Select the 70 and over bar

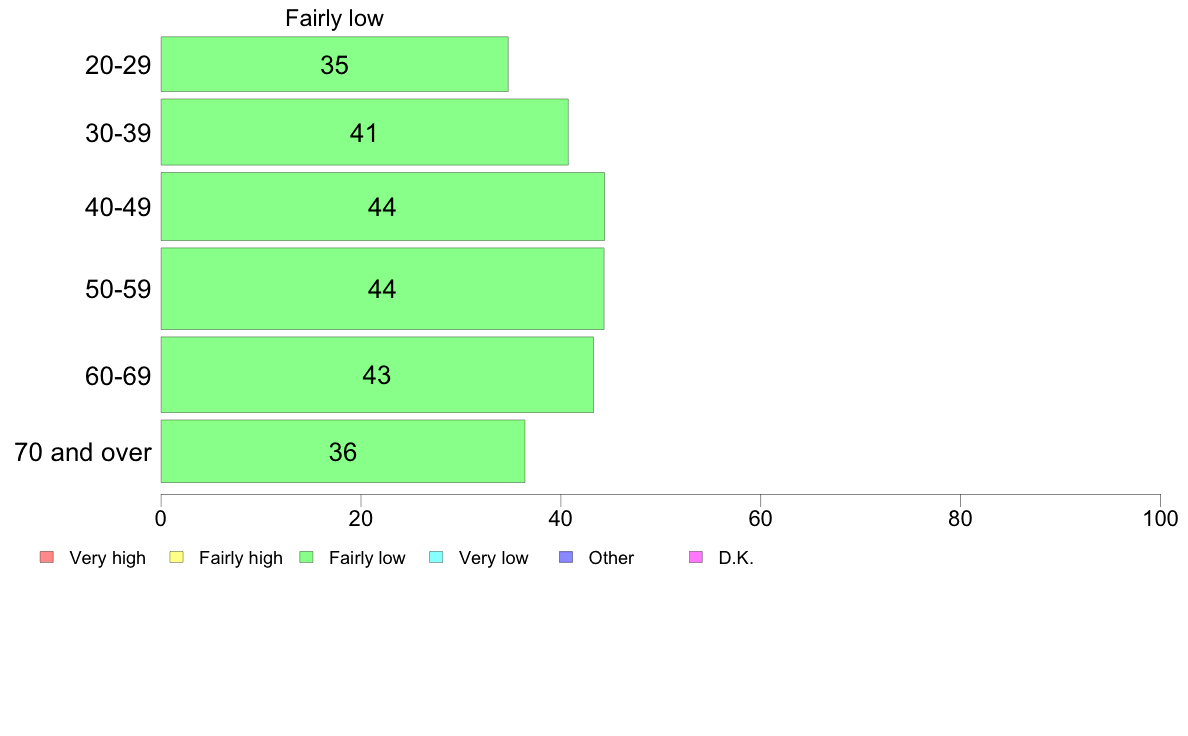pyautogui.click(x=342, y=451)
